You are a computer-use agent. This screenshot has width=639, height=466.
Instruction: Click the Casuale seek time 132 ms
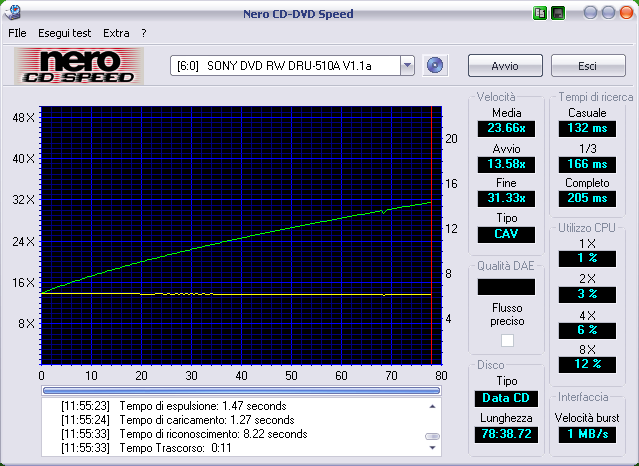(x=587, y=128)
